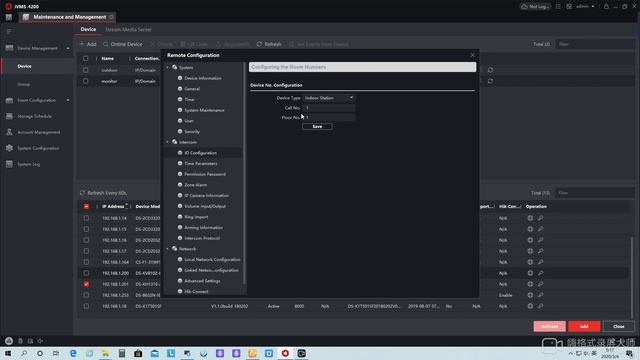This screenshot has height=360, width=640.
Task: Switch to the Device tab
Action: [x=88, y=29]
